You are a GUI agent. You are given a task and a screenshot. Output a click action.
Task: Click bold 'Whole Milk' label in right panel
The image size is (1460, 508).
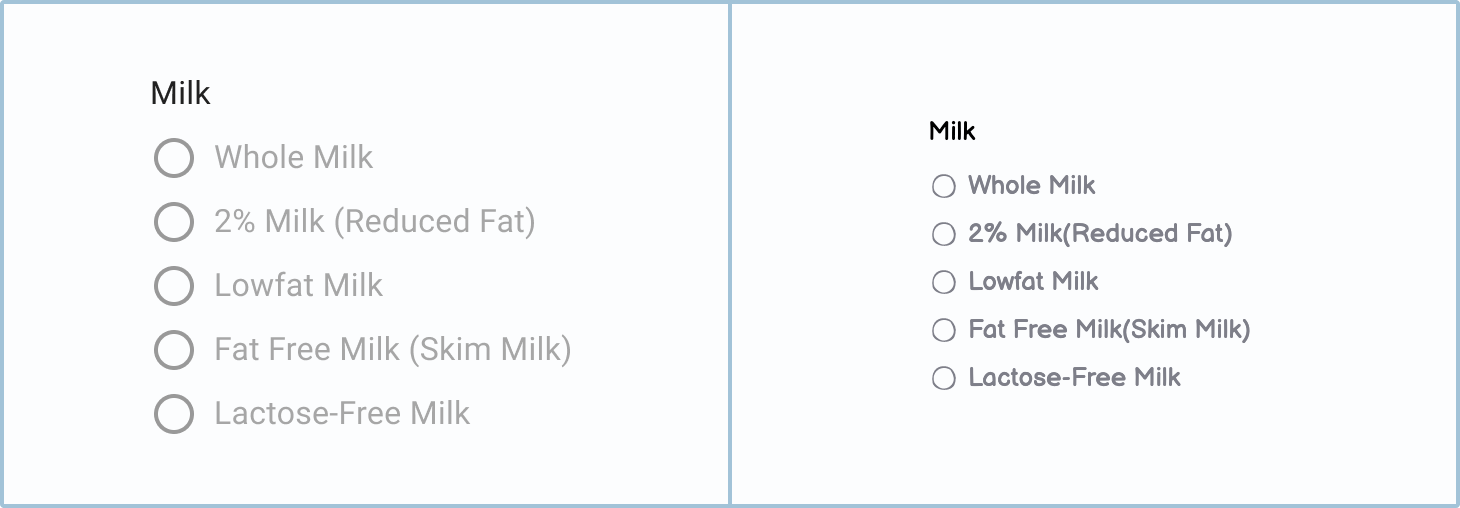point(1031,186)
